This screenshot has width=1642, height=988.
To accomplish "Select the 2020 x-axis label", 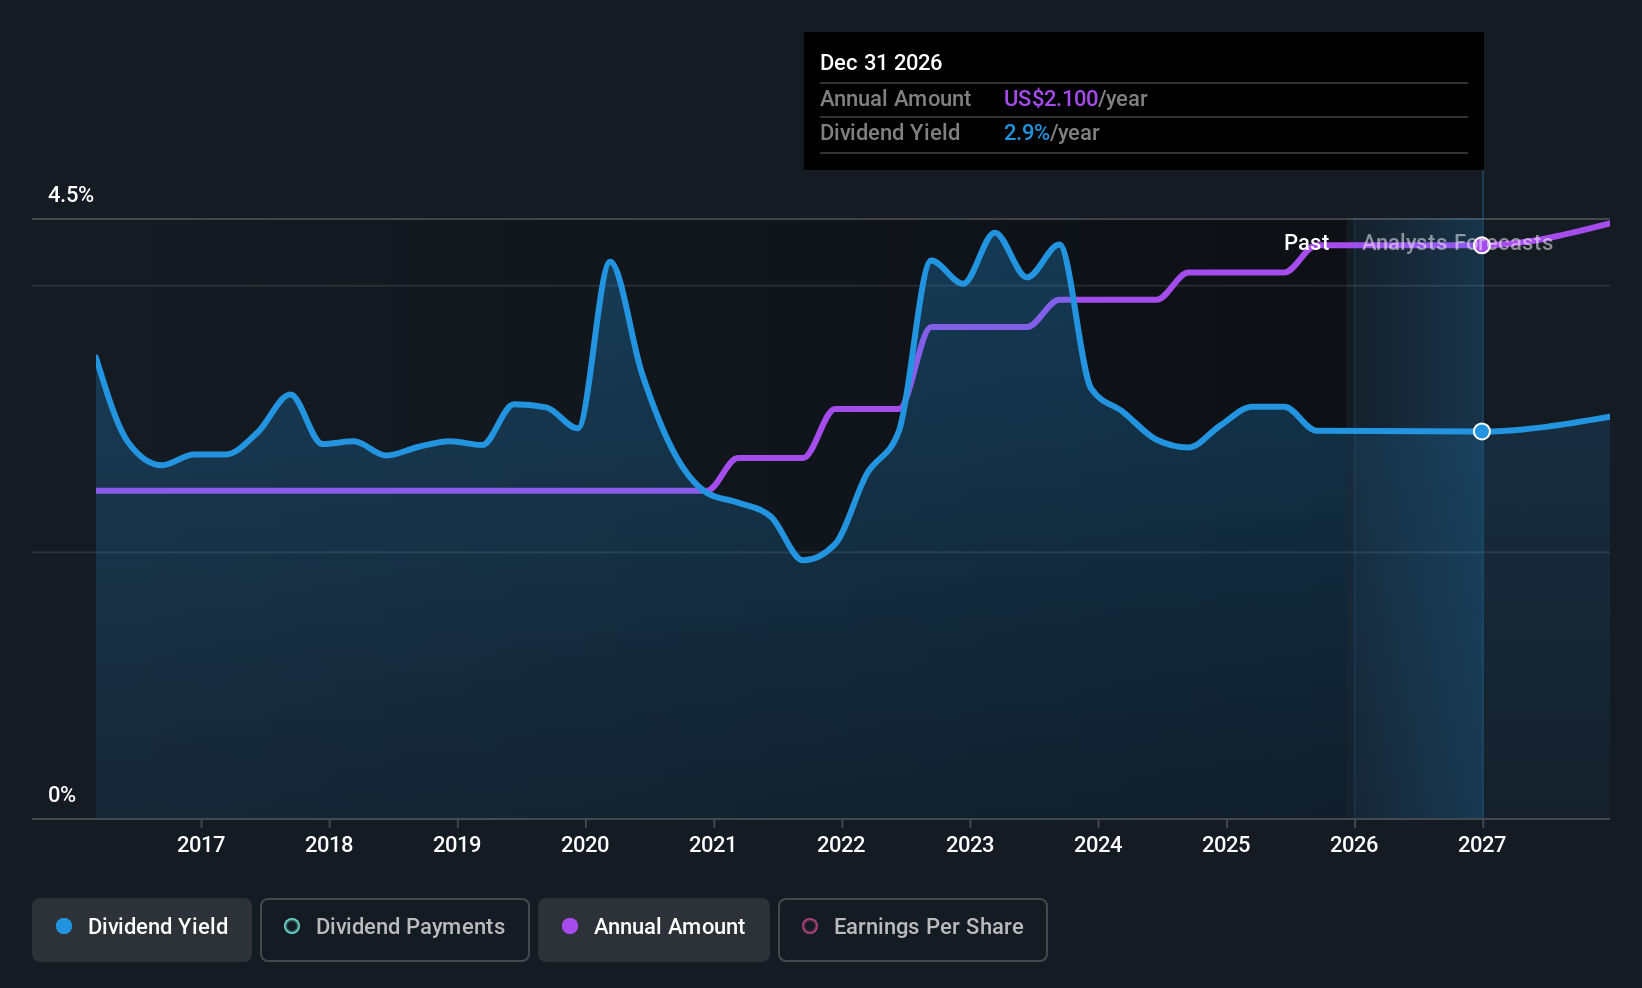I will [x=585, y=845].
